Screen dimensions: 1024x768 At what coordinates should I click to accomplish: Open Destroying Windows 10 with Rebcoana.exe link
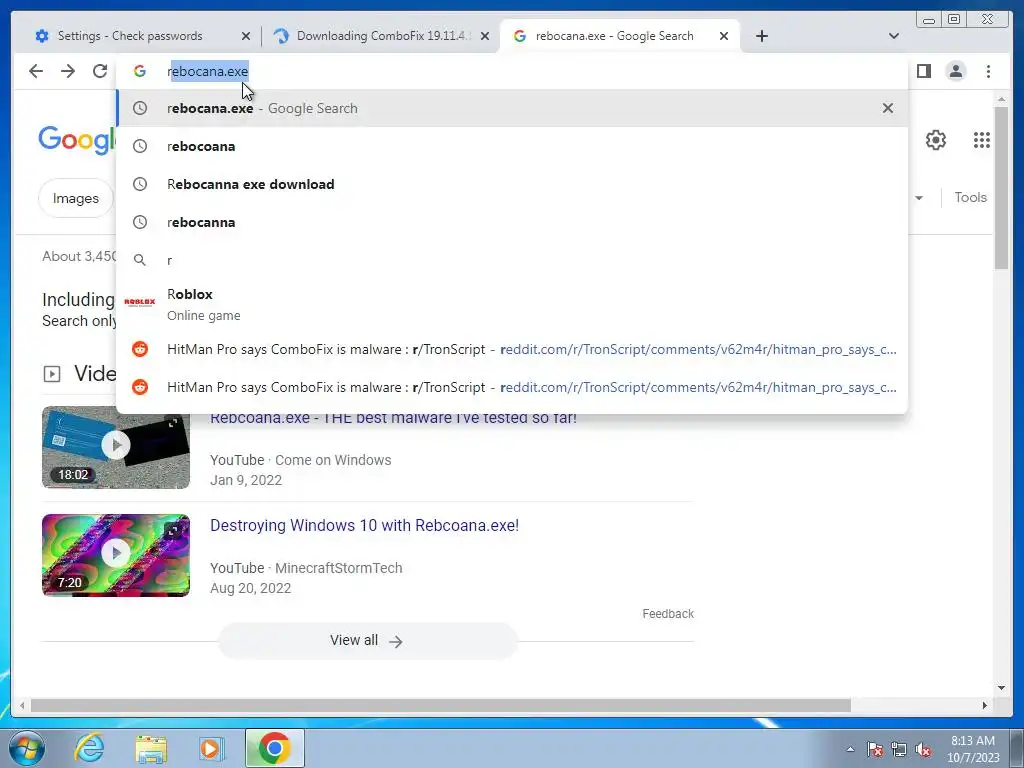point(364,526)
